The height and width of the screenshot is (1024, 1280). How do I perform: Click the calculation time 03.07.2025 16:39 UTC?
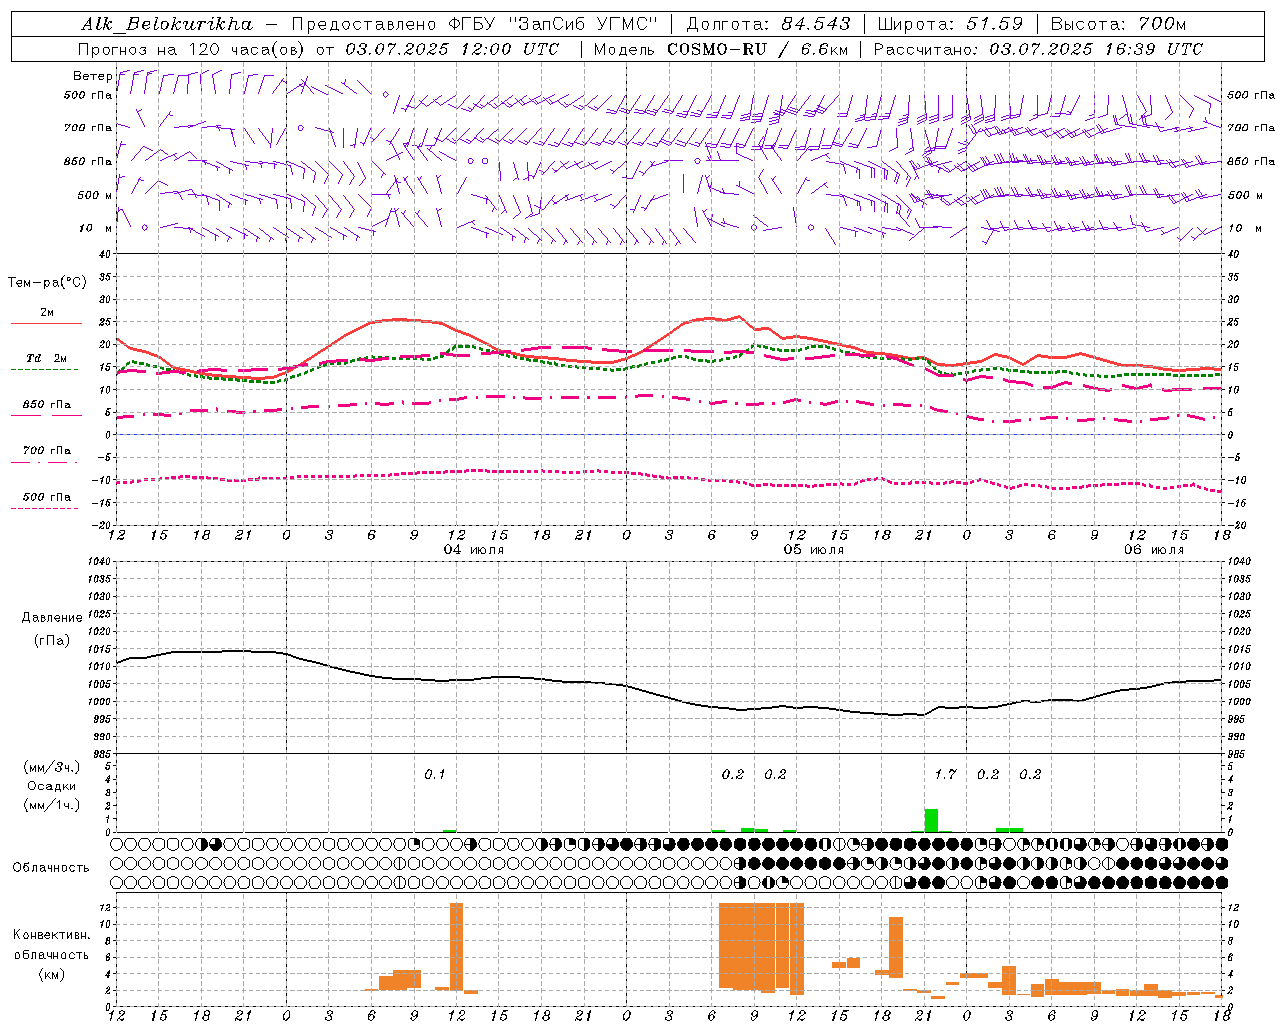click(1096, 49)
